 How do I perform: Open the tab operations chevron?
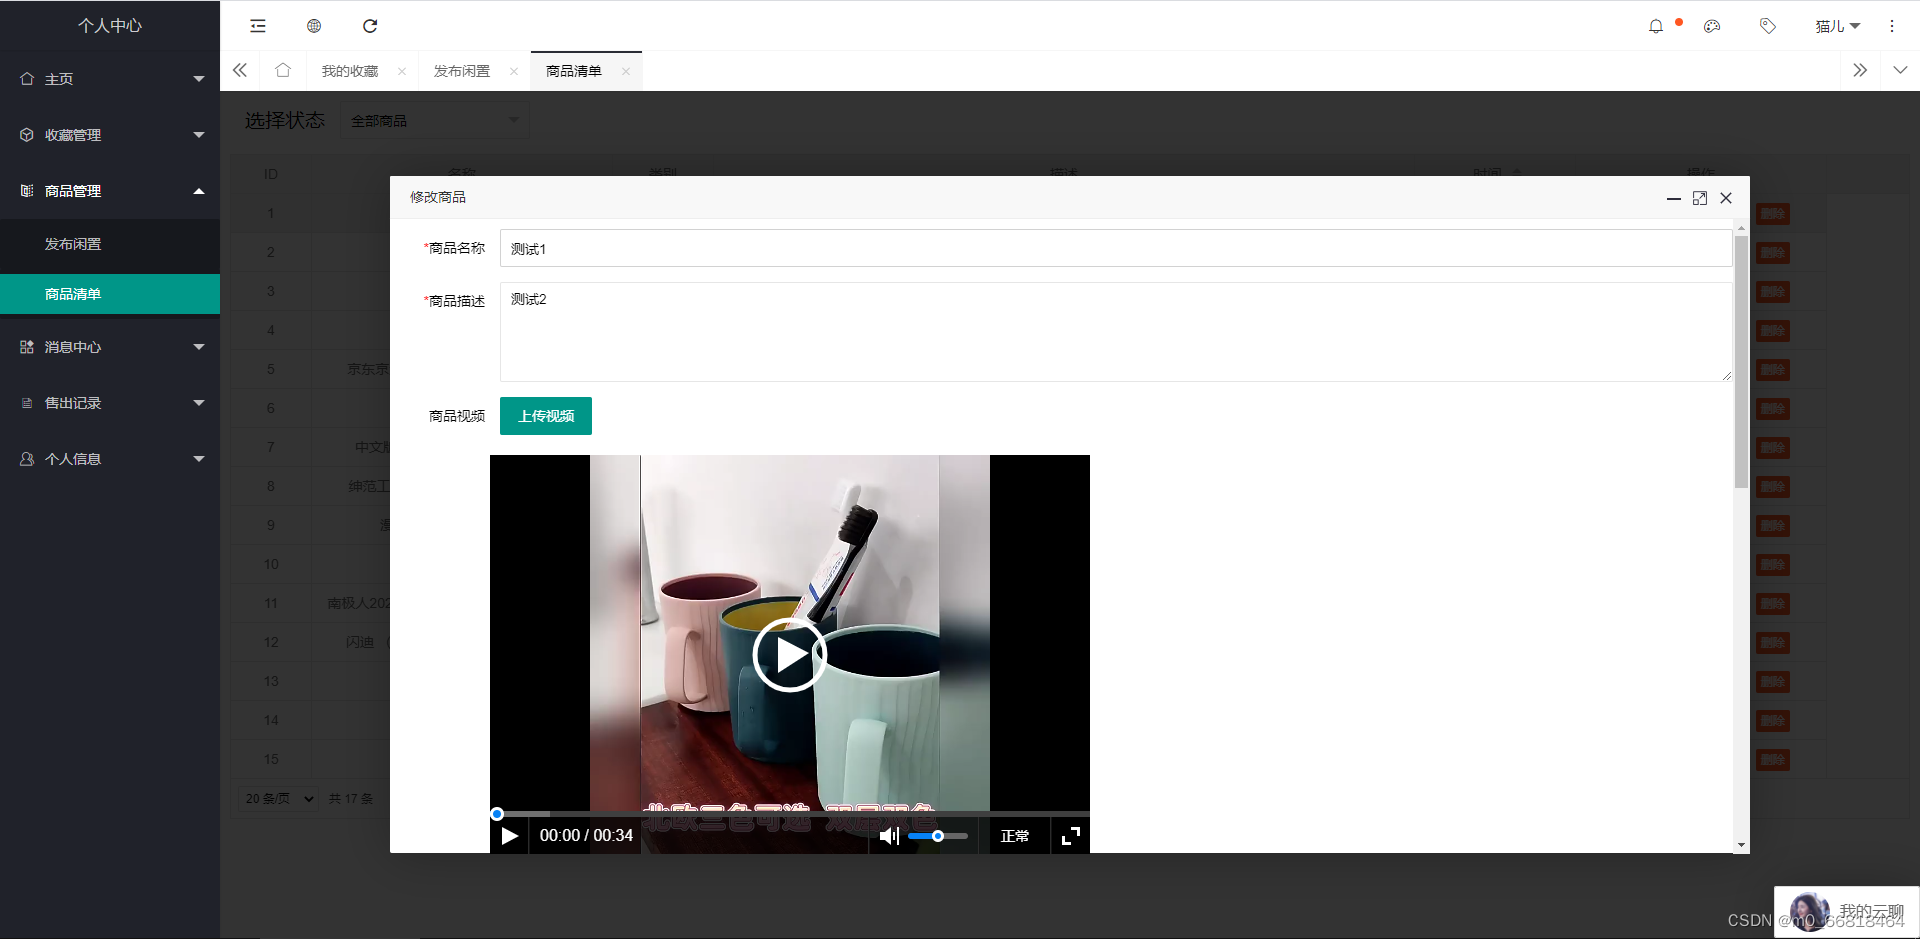[x=1900, y=70]
